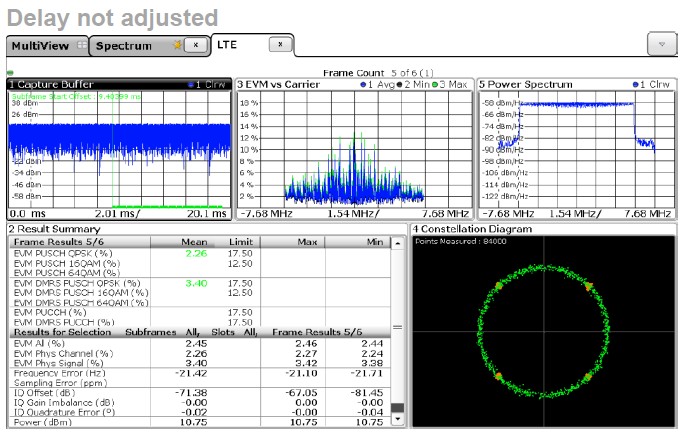This screenshot has width=683, height=435.
Task: Click the Result Summary scrollbar thumb
Action: point(398,408)
